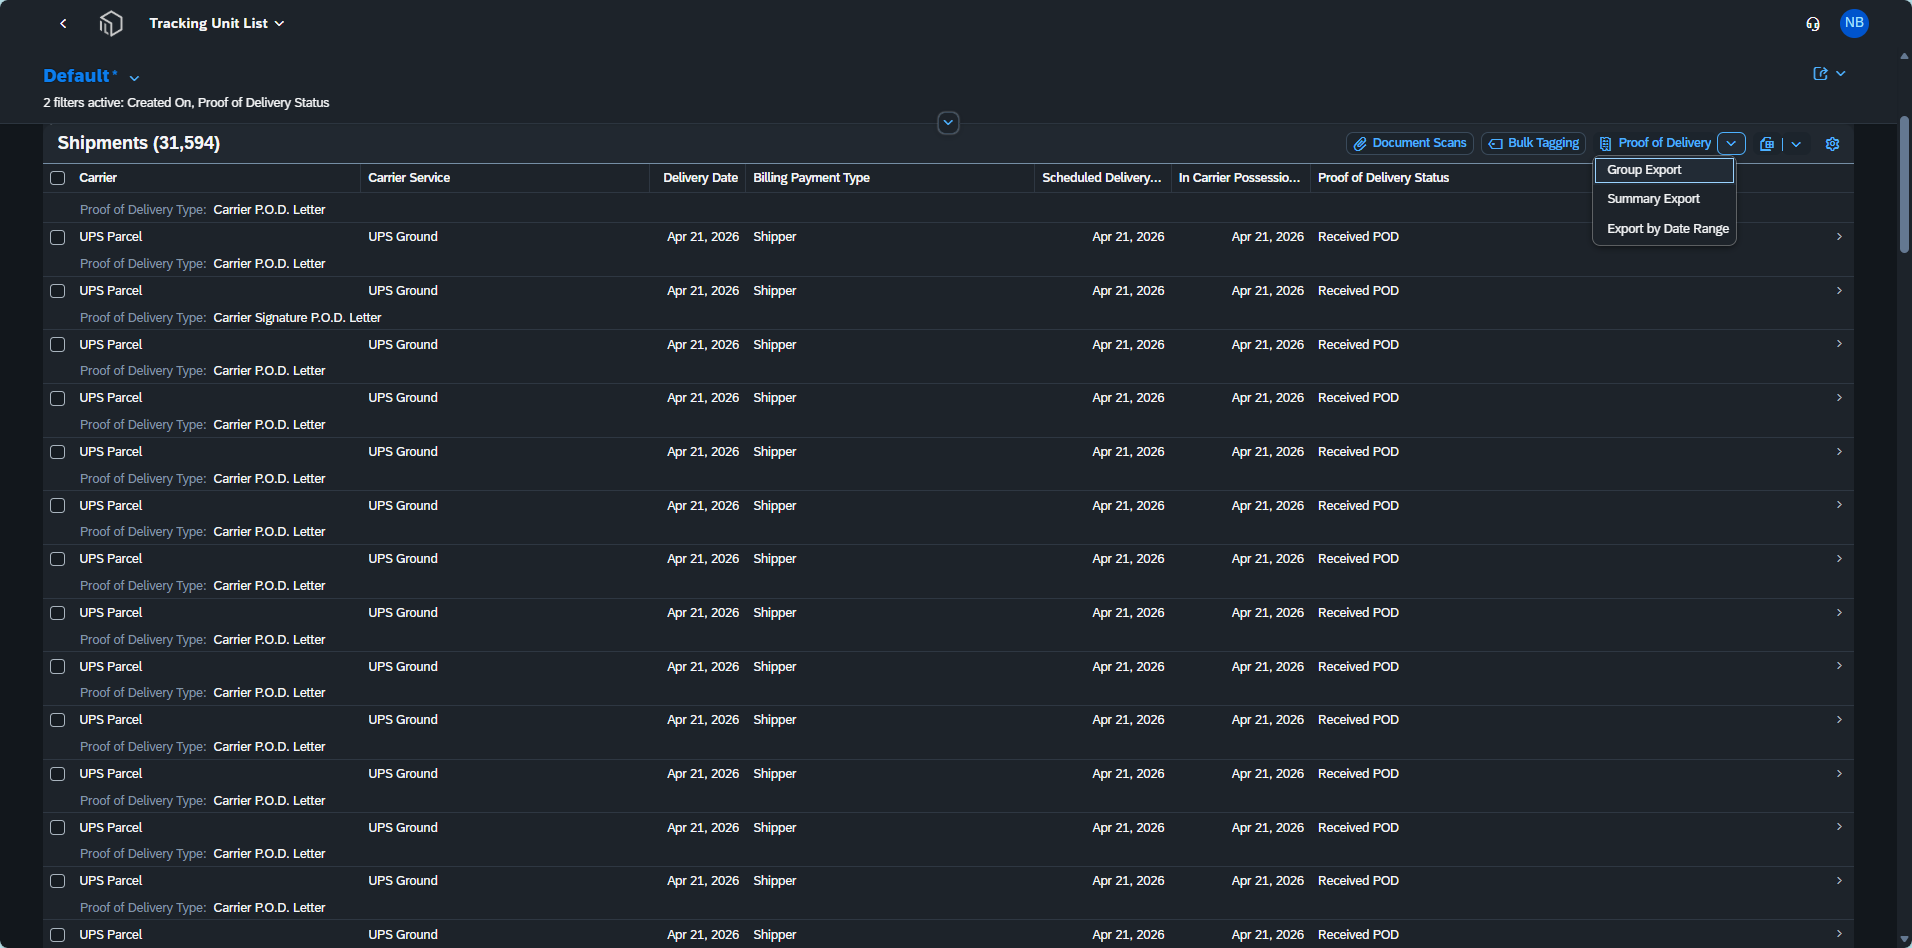Click Carrier Signature P.O.D. Letter text
Screen dimensions: 1912x948
point(297,318)
